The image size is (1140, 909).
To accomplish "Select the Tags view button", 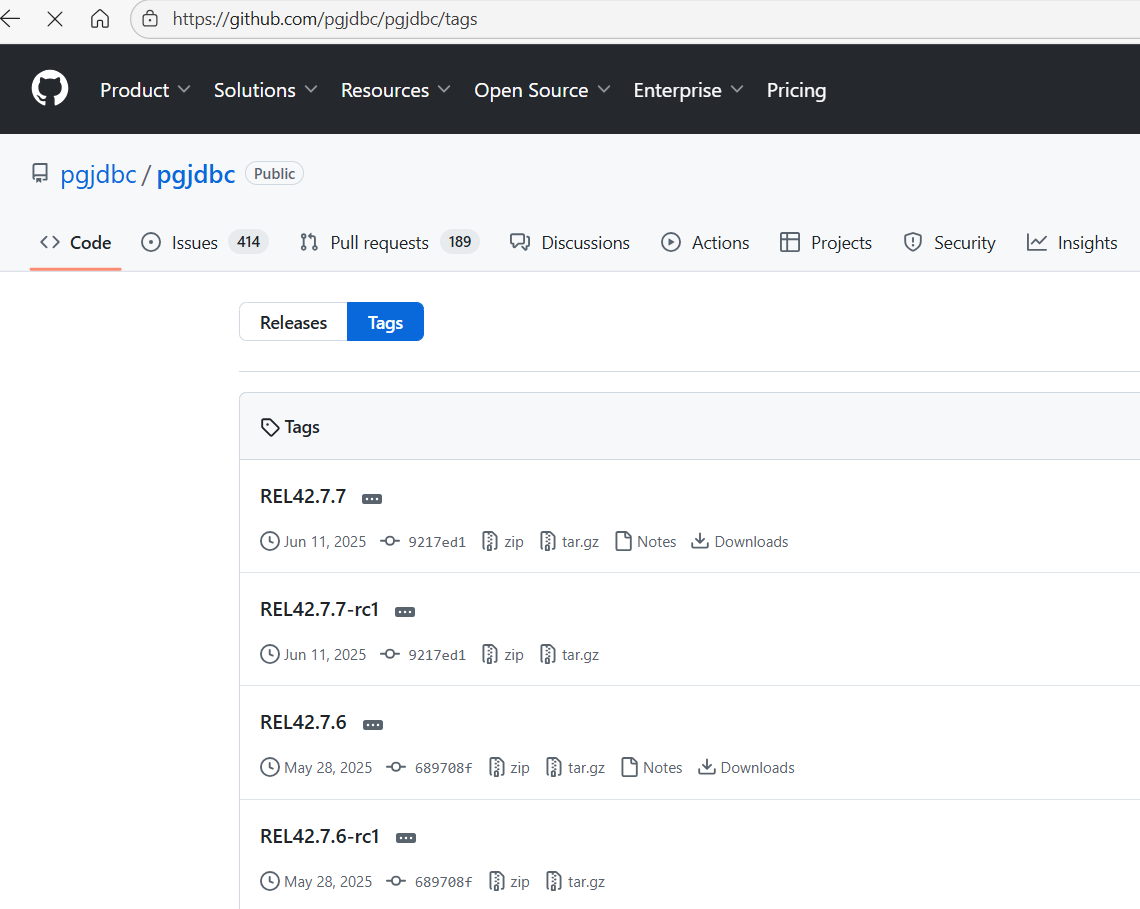I will pyautogui.click(x=385, y=322).
